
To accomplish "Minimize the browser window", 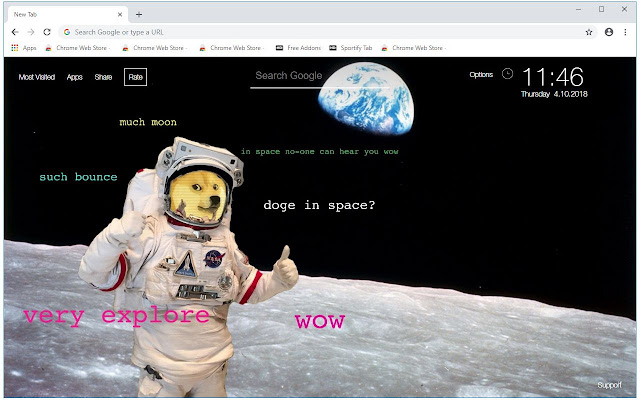I will click(578, 9).
